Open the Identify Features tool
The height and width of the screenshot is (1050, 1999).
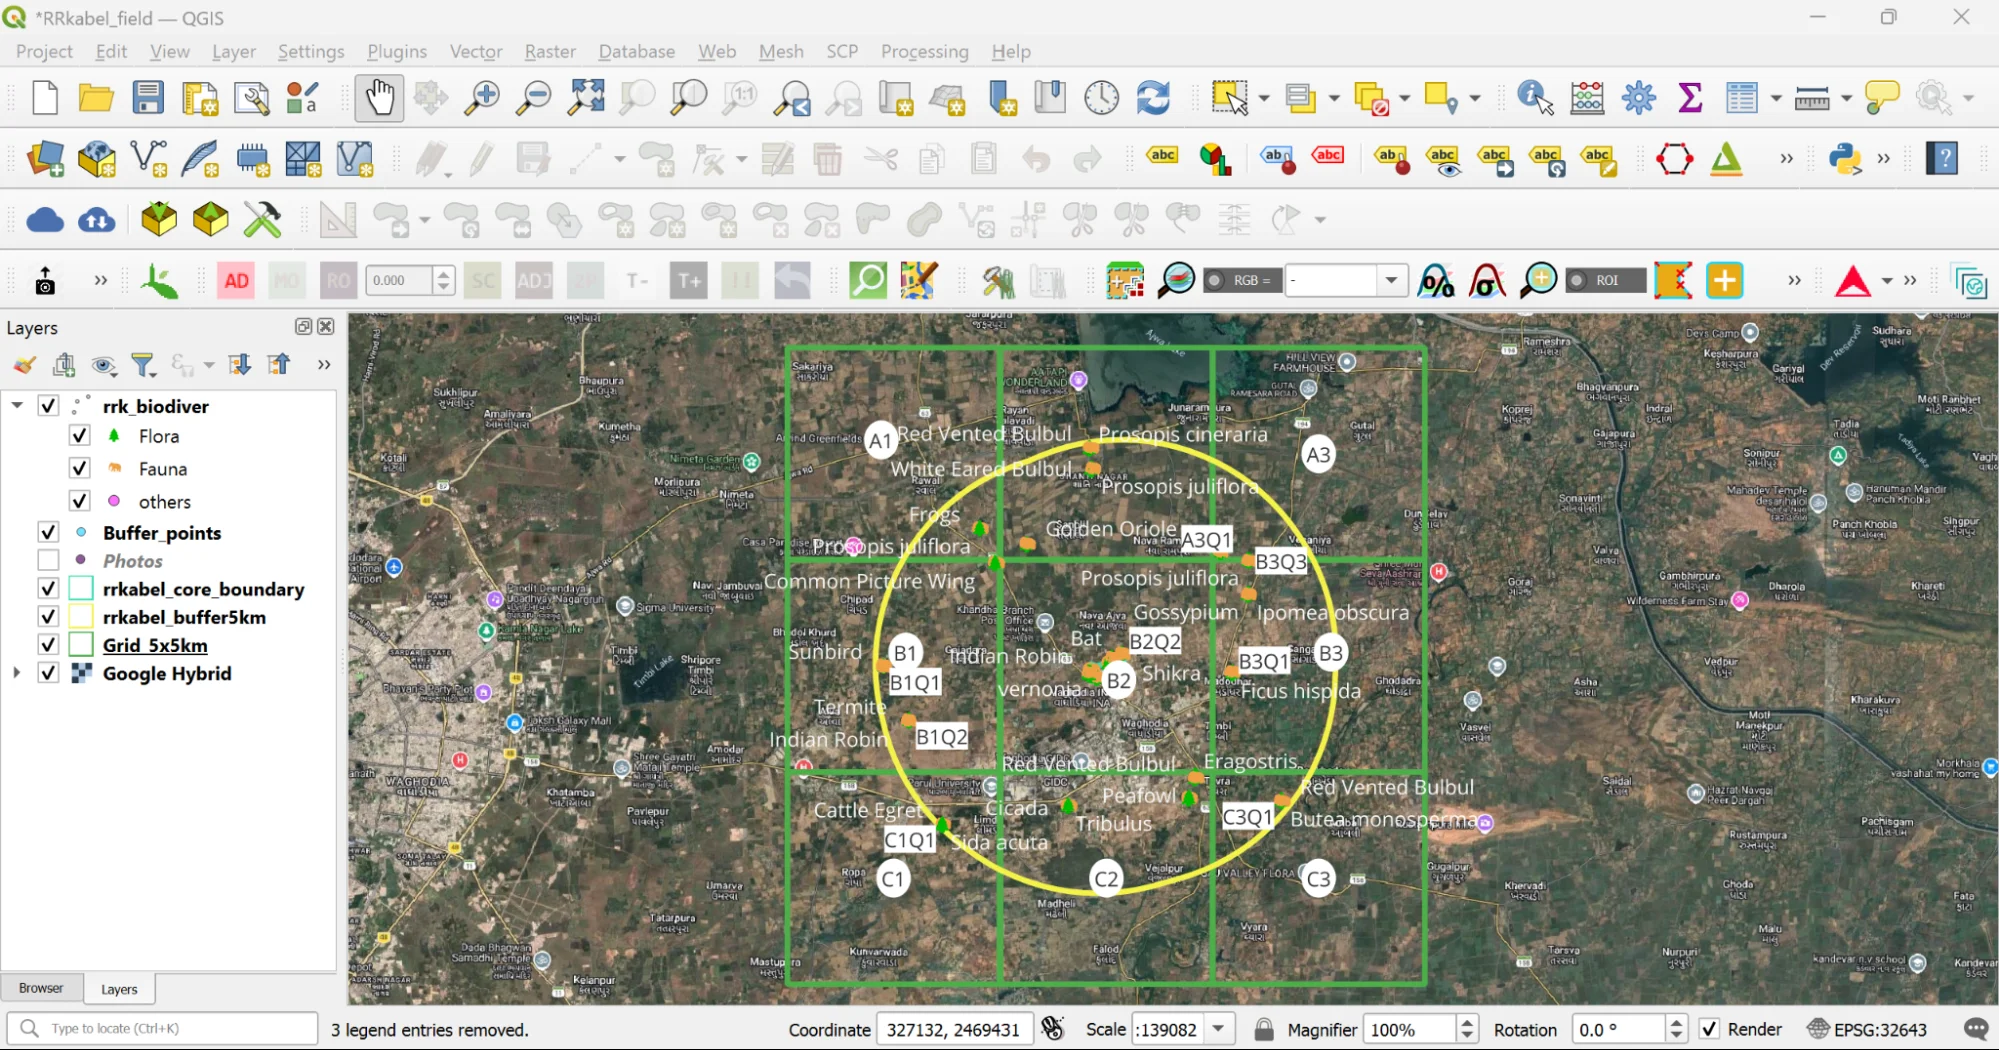coord(1533,98)
